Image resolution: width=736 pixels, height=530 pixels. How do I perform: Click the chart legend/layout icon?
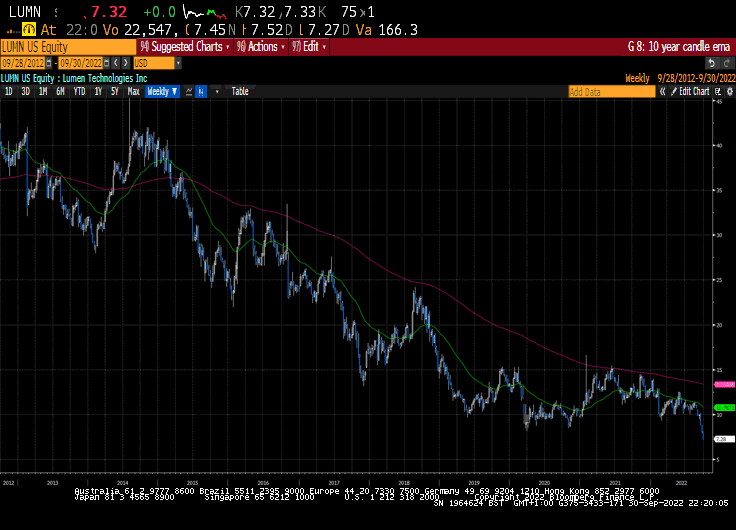point(718,92)
